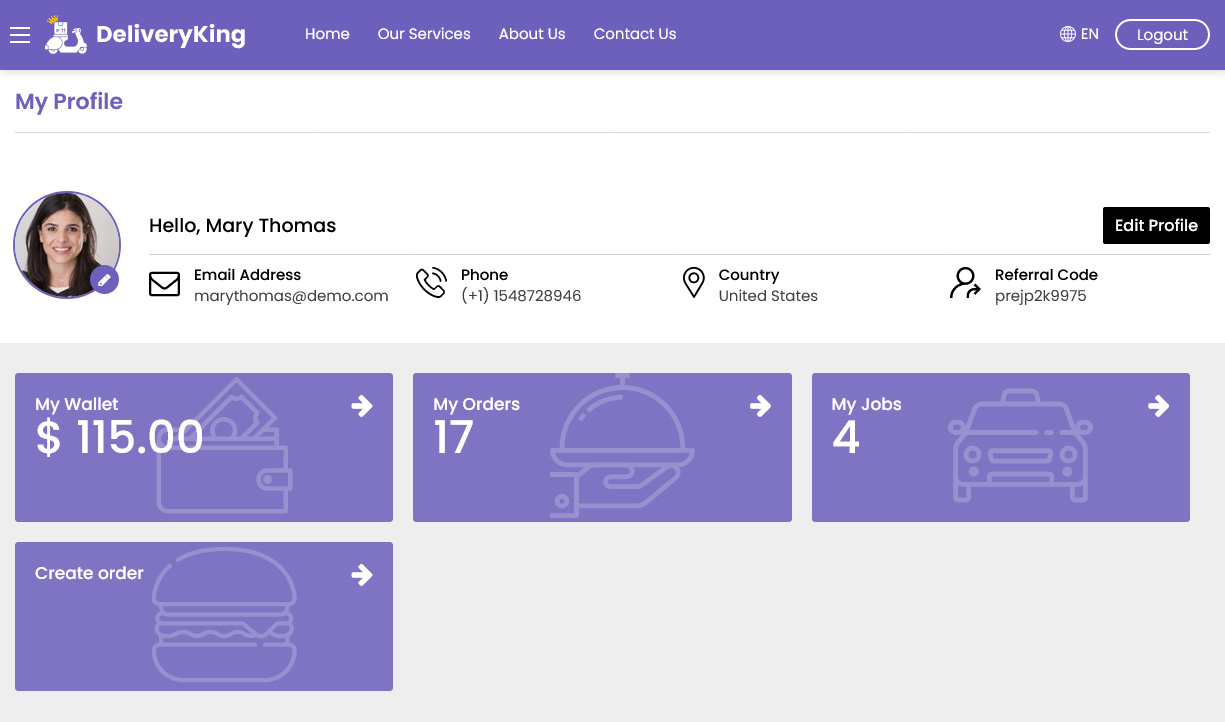Click the envelope email icon

[164, 284]
